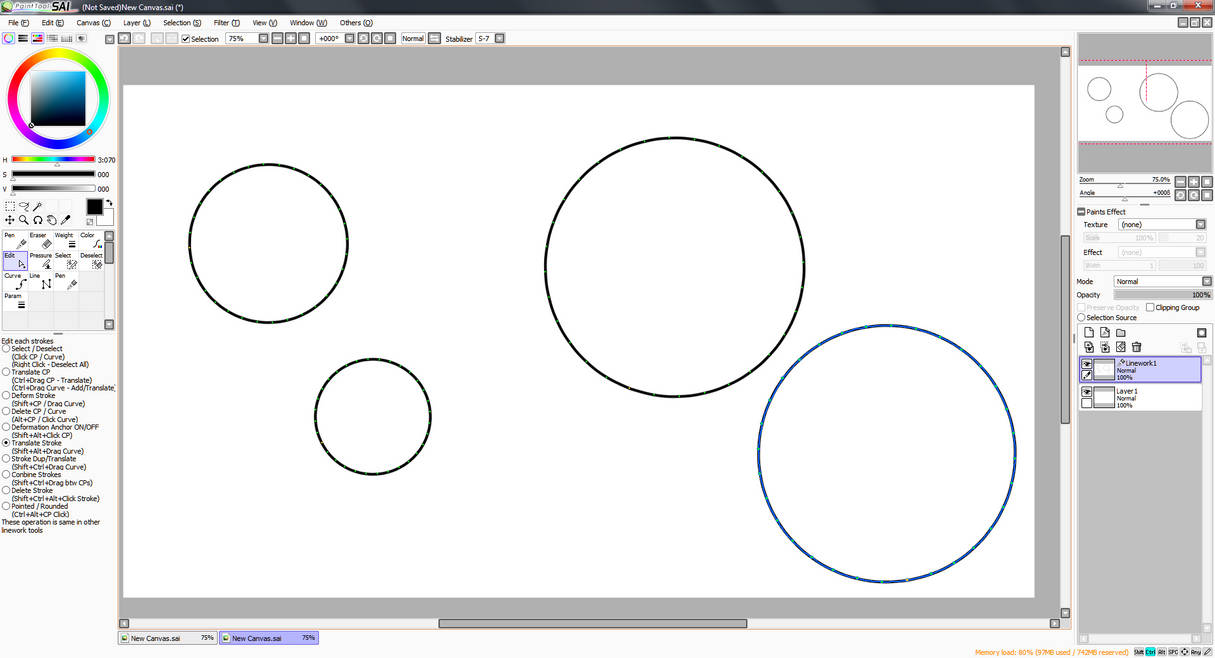Hide the Layer1 layer eye
Viewport: 1215px width, 658px height.
(x=1087, y=392)
